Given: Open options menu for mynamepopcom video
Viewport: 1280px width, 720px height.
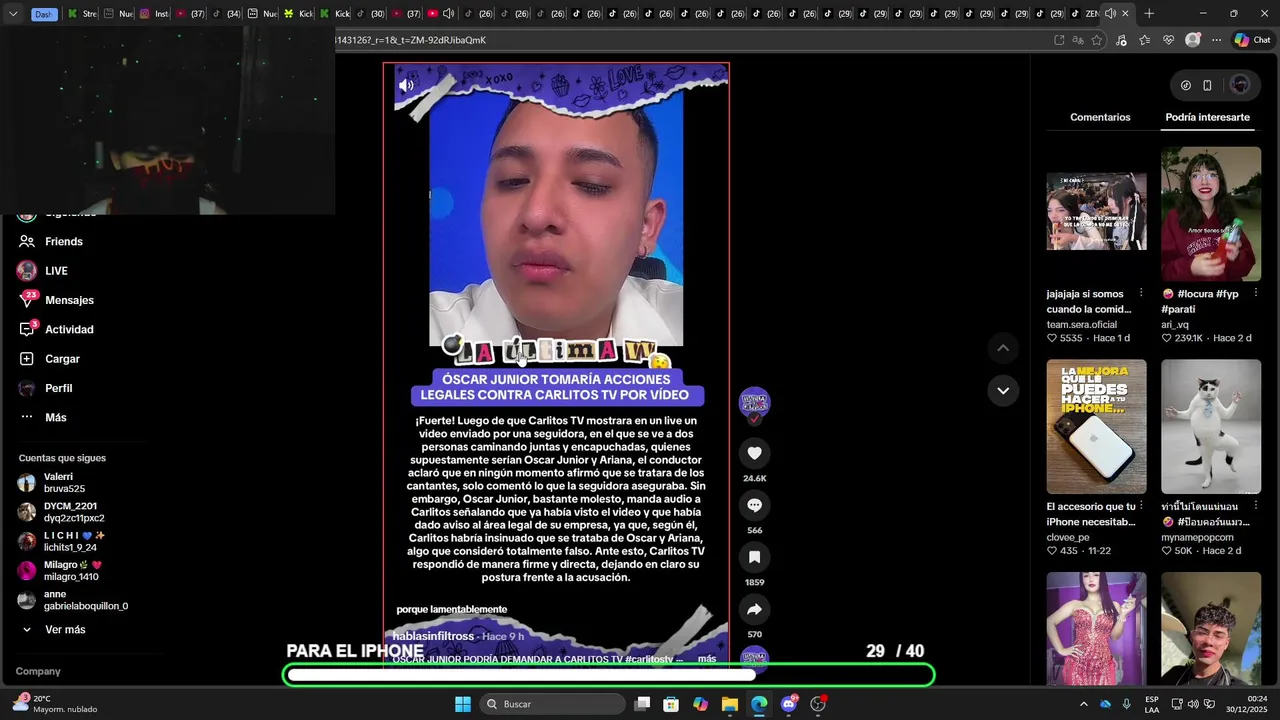Looking at the screenshot, I should tap(1256, 507).
